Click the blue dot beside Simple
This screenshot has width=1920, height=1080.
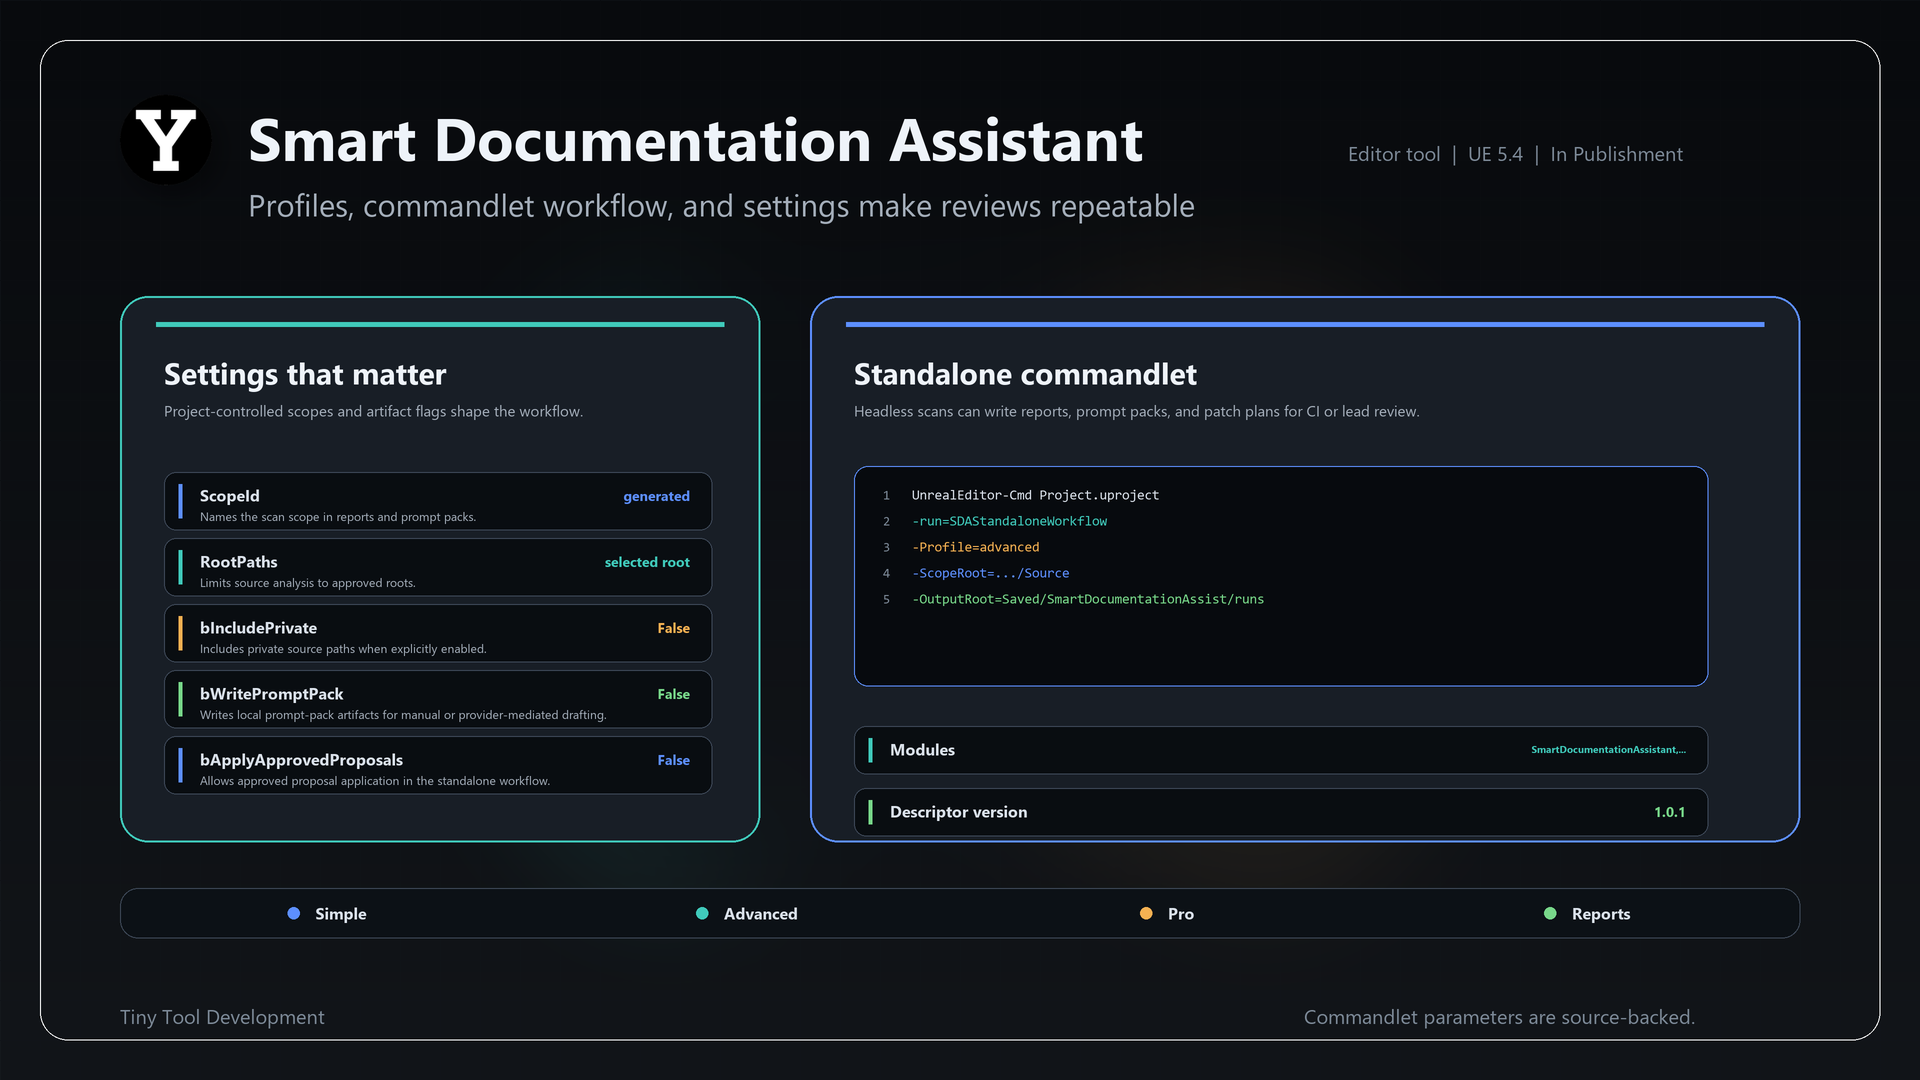point(294,913)
